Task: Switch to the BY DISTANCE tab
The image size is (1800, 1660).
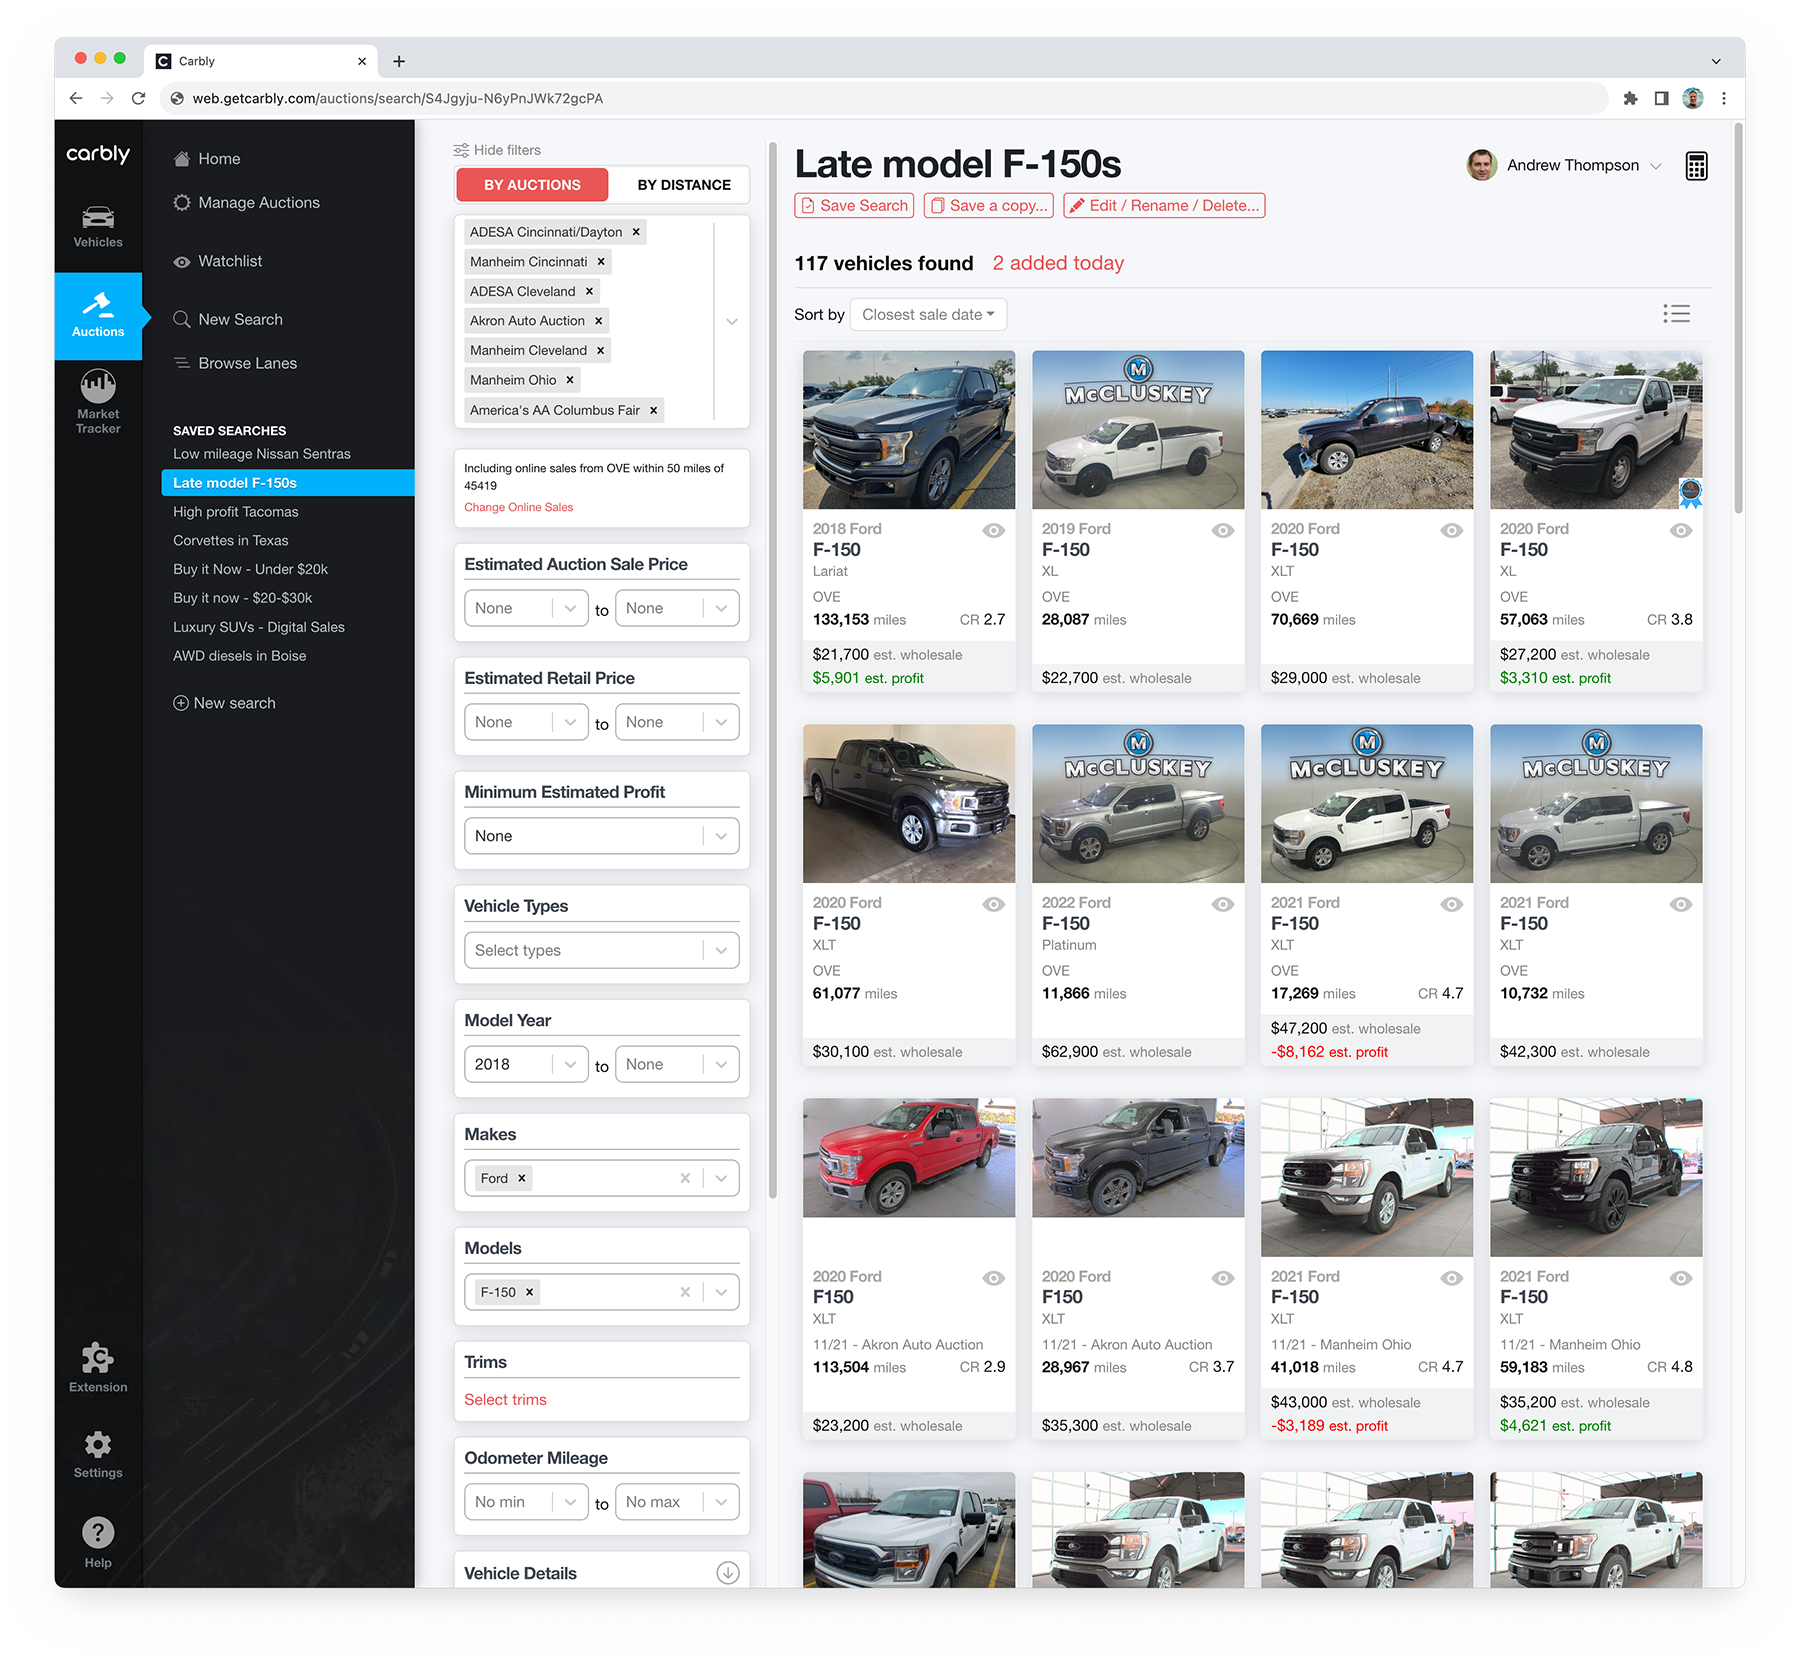Action: [684, 185]
